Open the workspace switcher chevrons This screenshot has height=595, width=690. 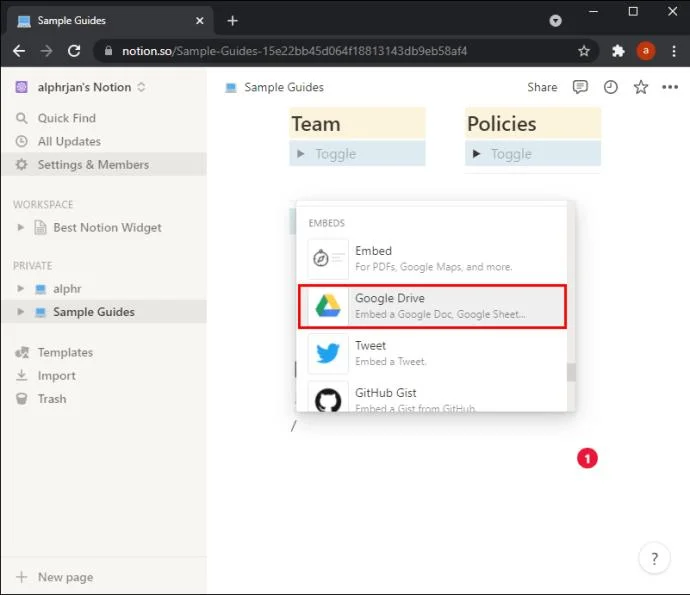141,87
